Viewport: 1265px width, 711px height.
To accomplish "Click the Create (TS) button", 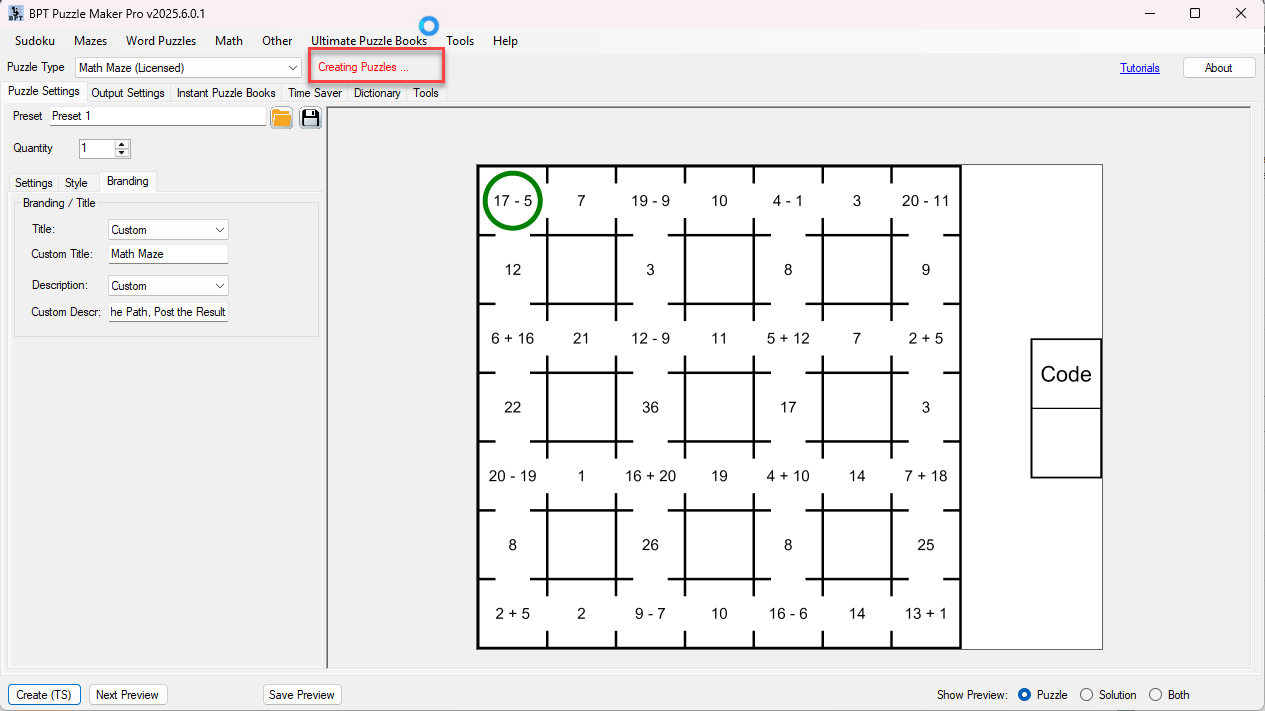I will 44,695.
